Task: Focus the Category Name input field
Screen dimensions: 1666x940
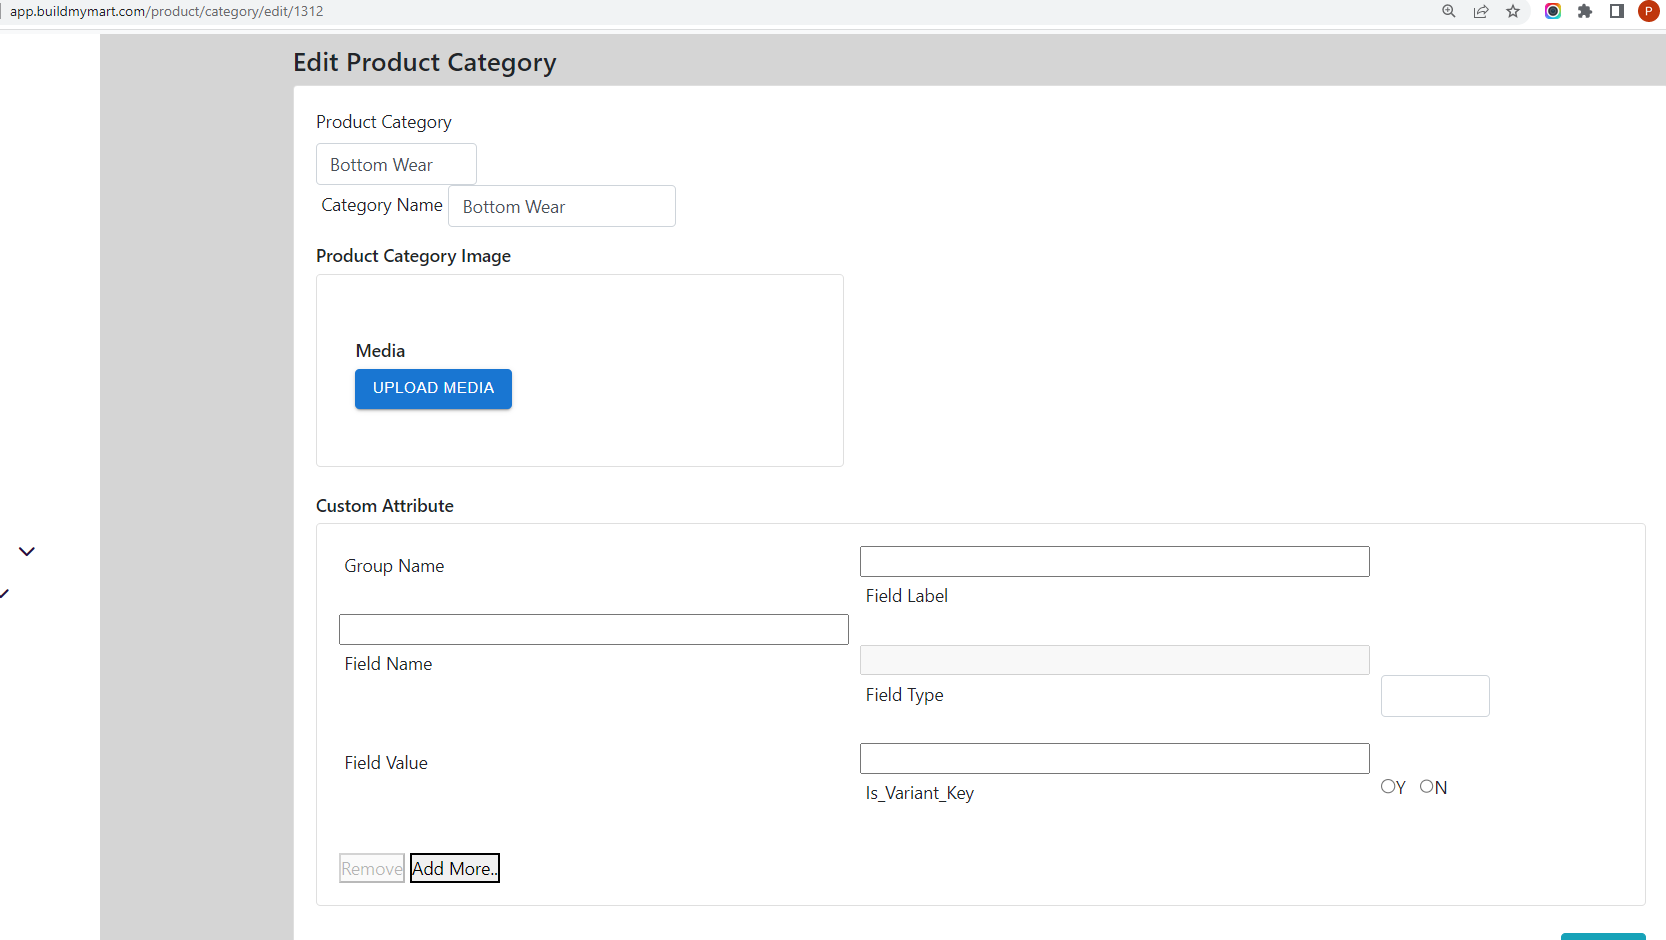Action: 562,206
